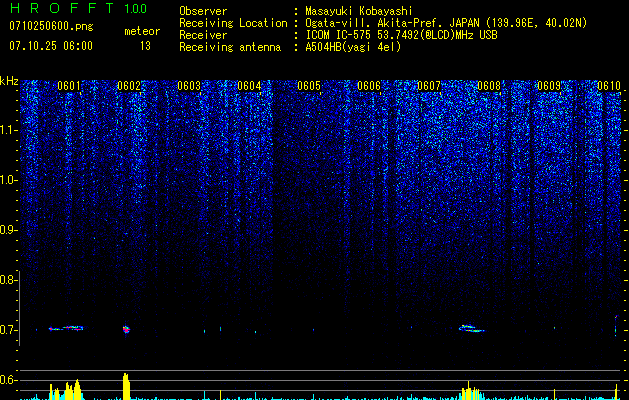Click the 0610 time marker
629x400 pixels.
609,86
